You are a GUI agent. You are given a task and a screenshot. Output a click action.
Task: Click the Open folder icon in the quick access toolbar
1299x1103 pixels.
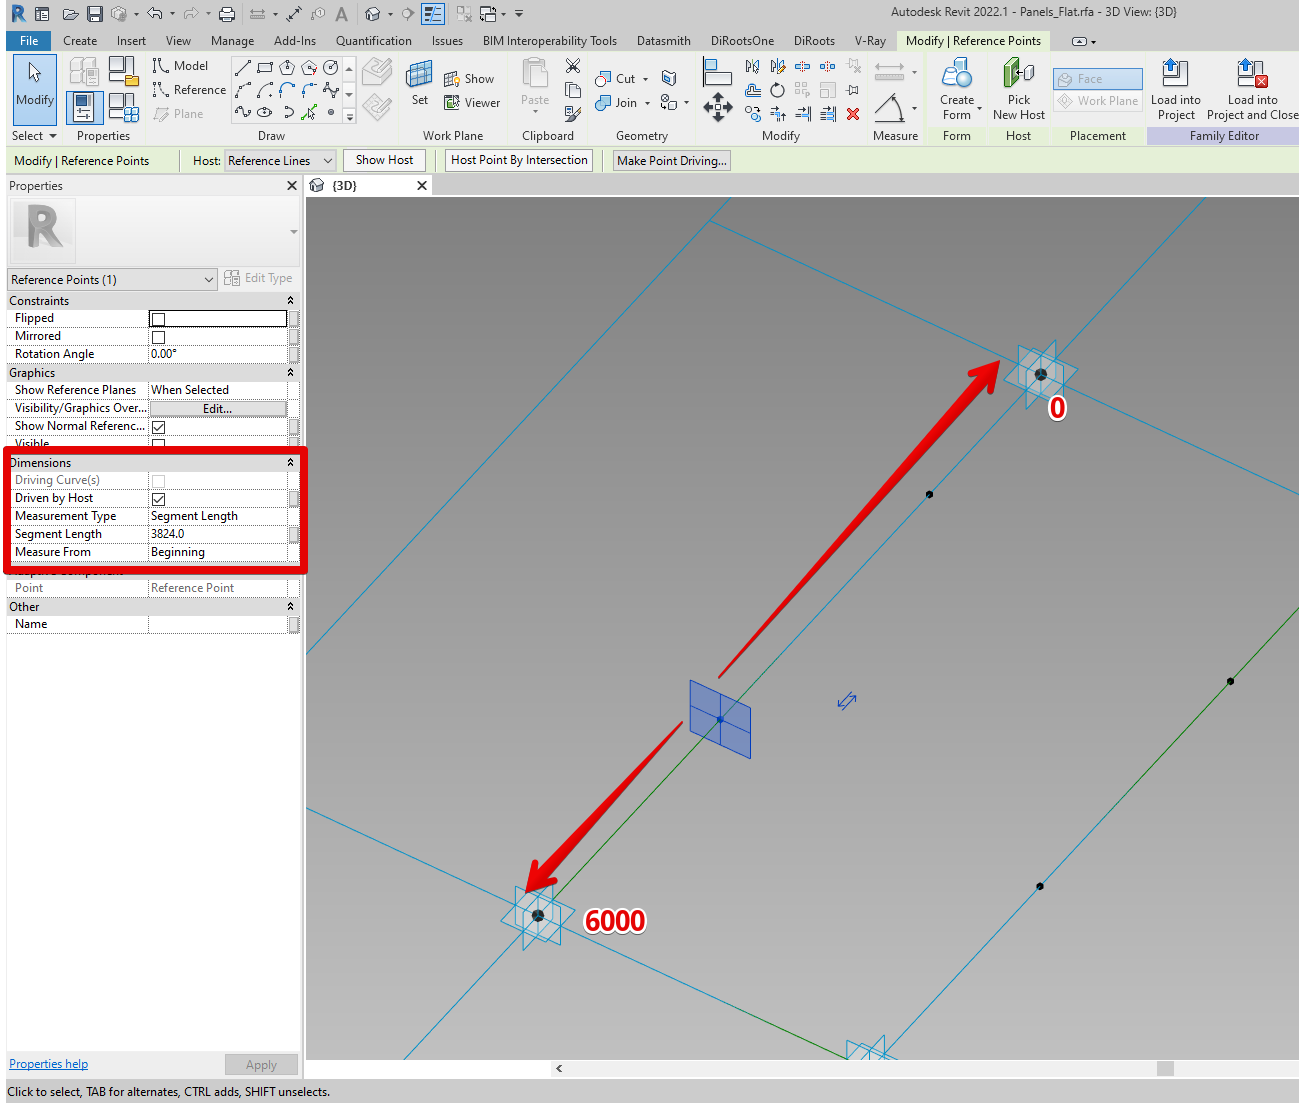pyautogui.click(x=70, y=14)
